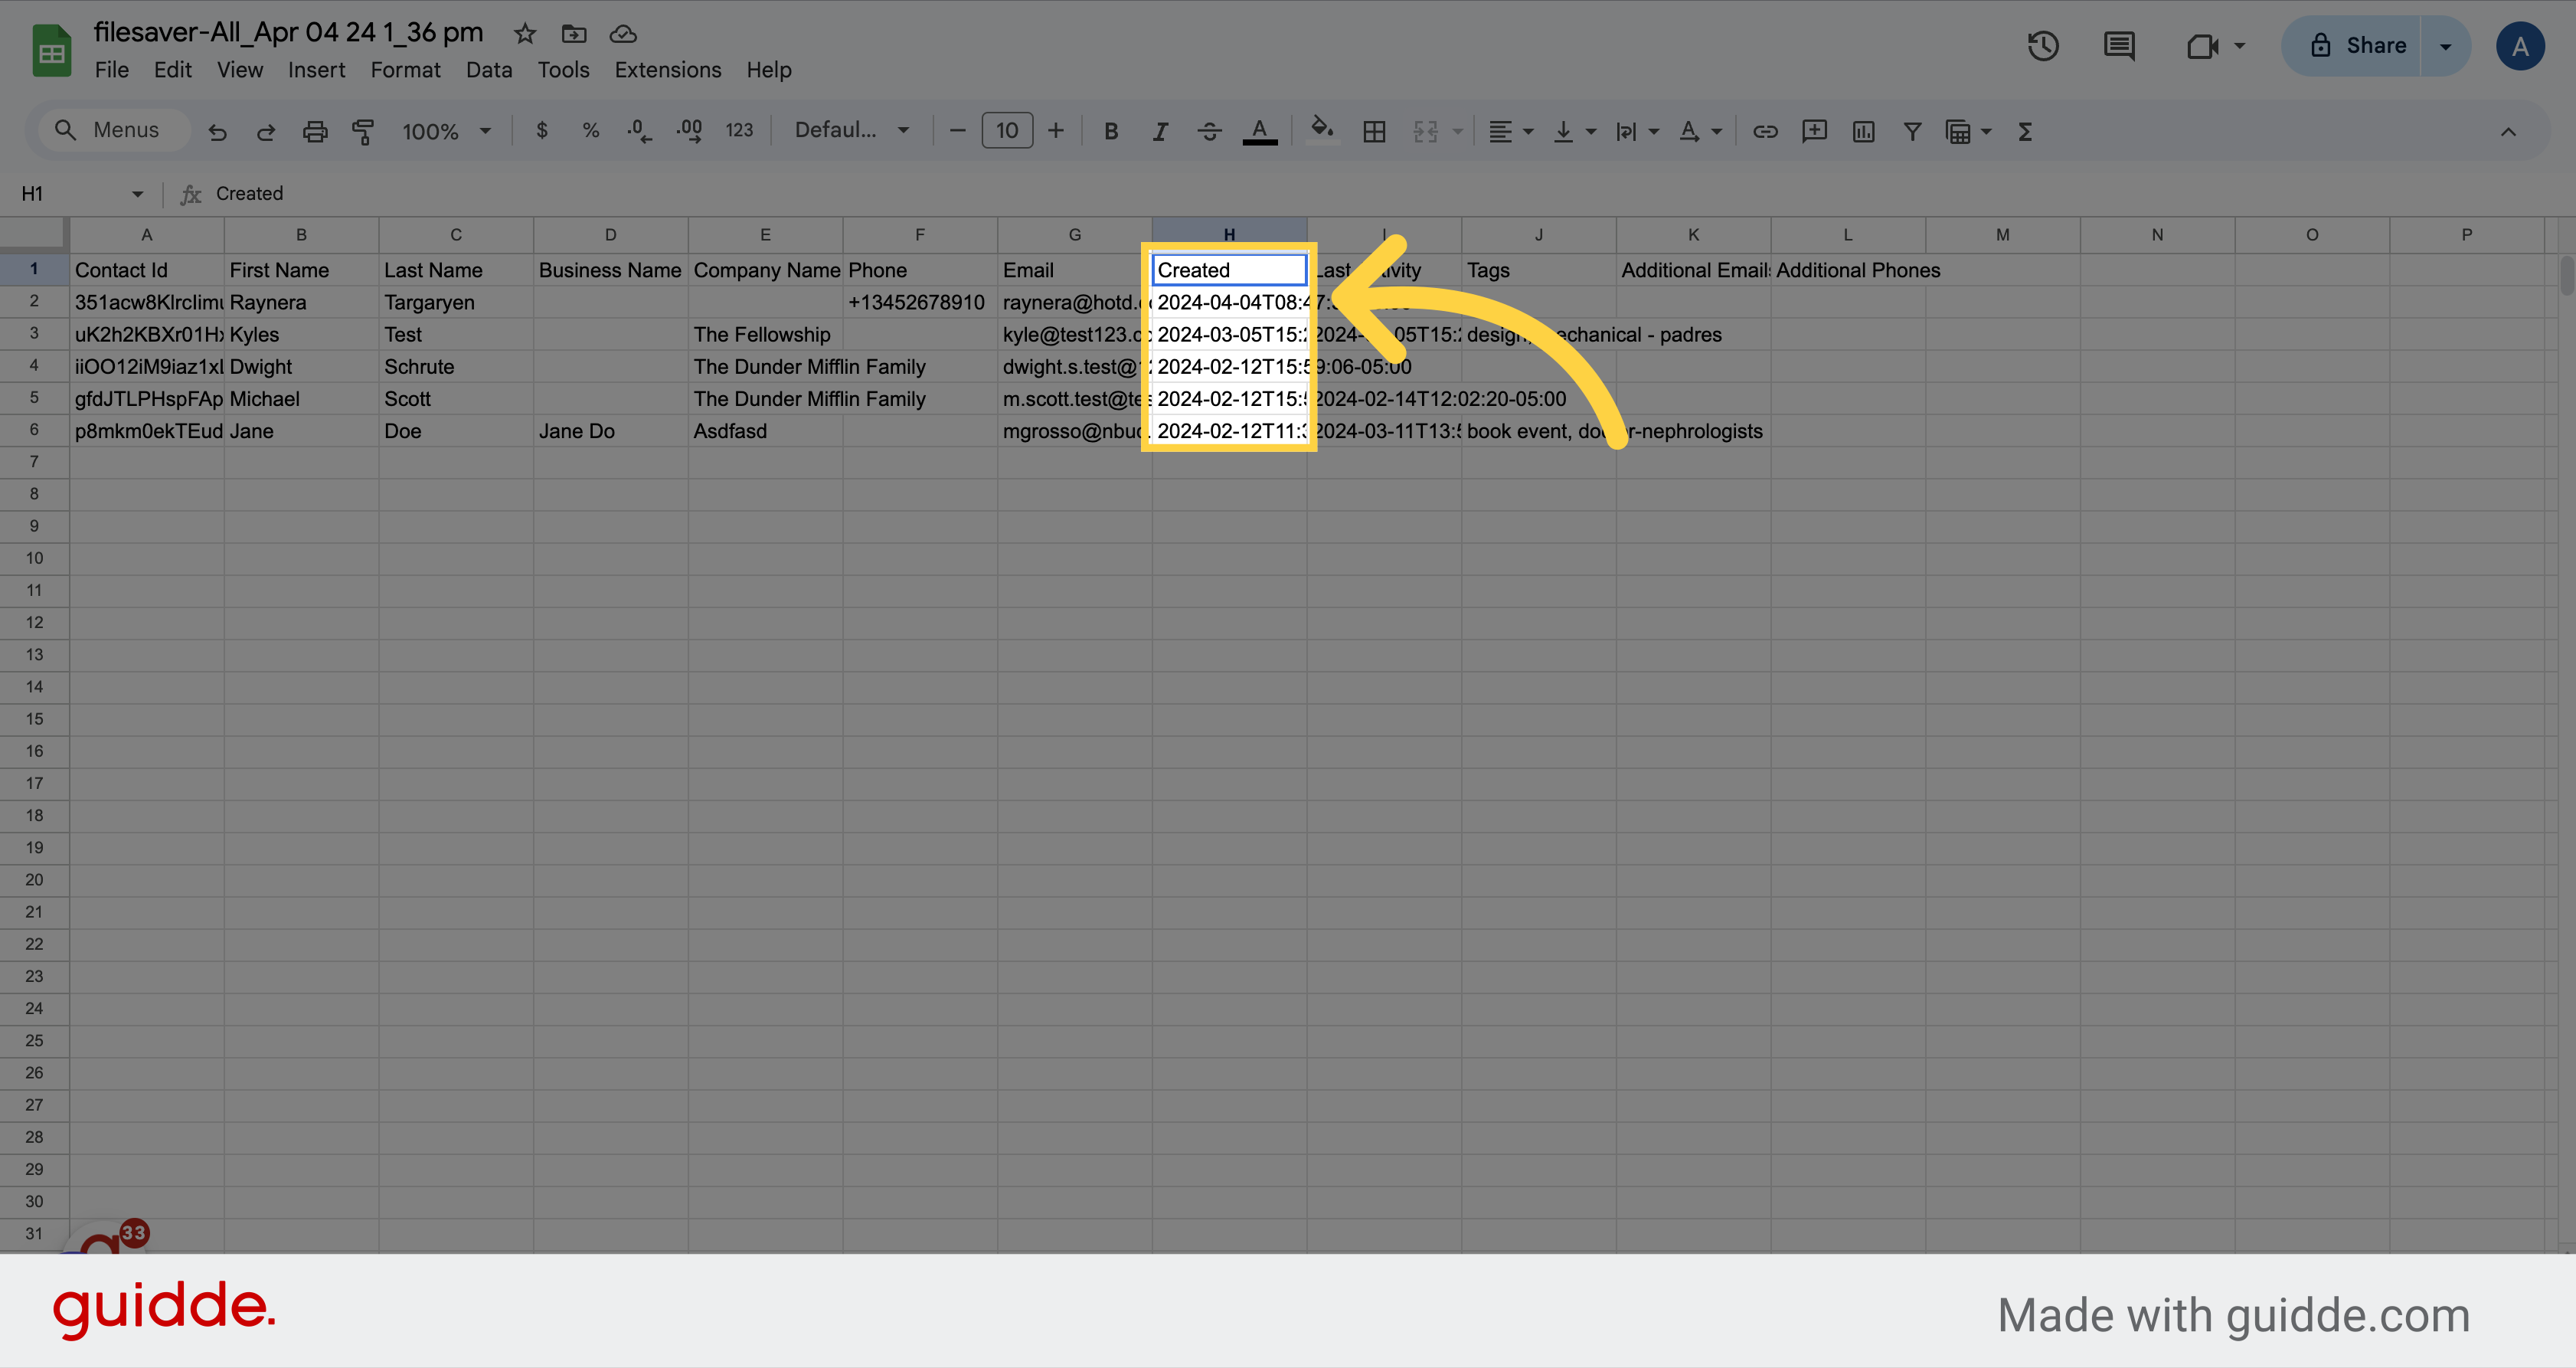Click the document title filesaver-All_Apr 04 24
This screenshot has width=2576, height=1368.
[288, 32]
